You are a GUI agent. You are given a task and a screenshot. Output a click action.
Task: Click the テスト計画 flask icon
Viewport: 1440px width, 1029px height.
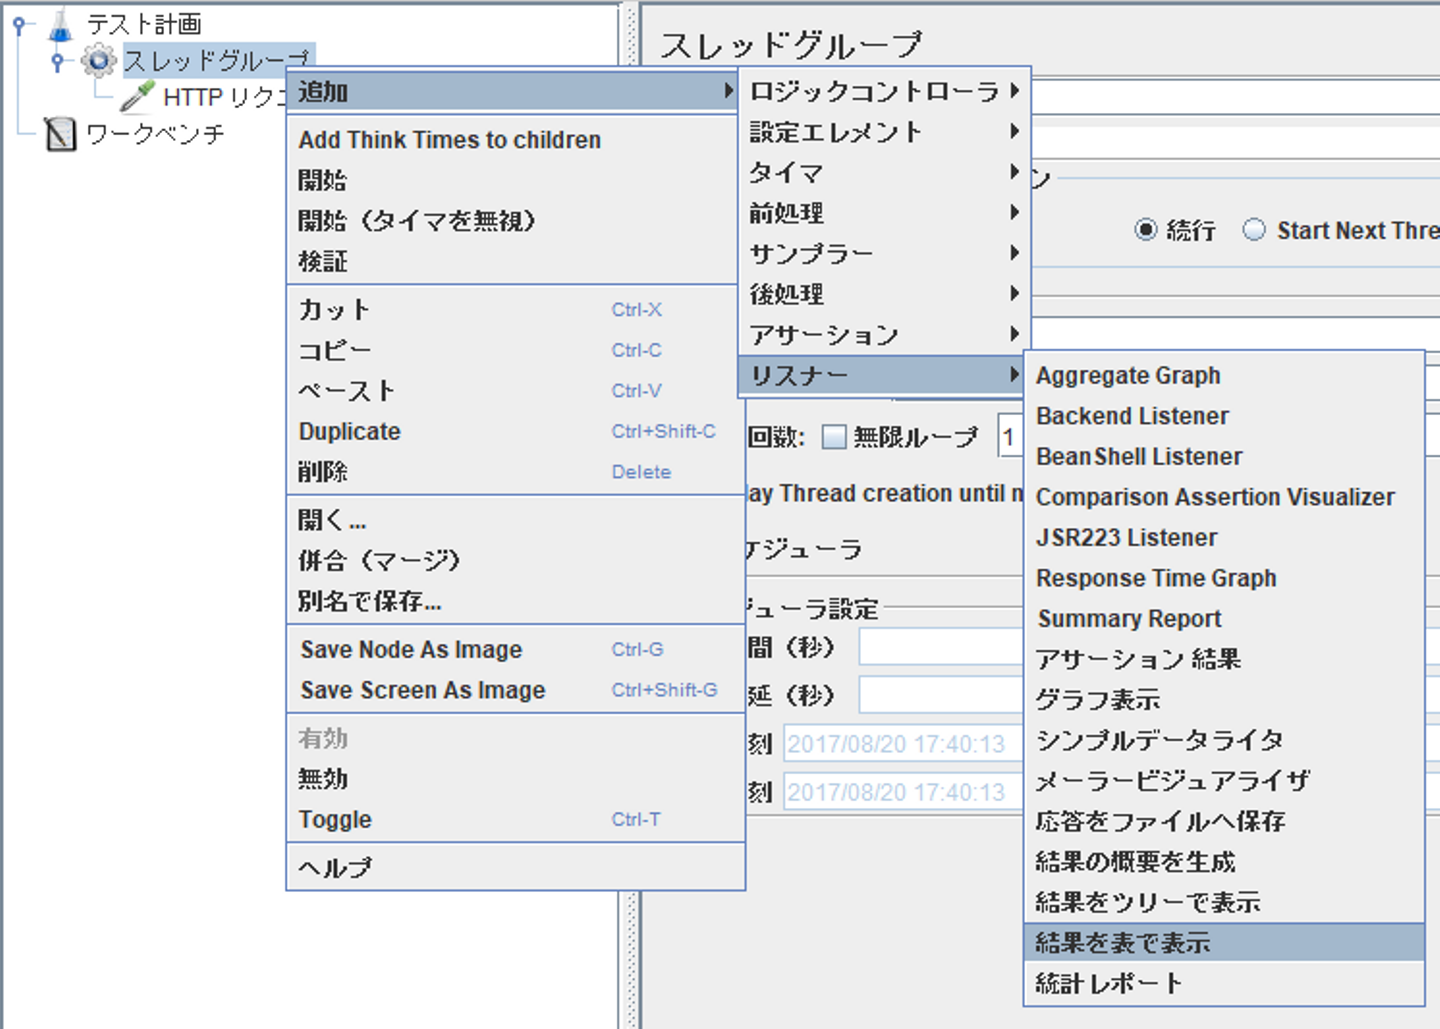(60, 24)
